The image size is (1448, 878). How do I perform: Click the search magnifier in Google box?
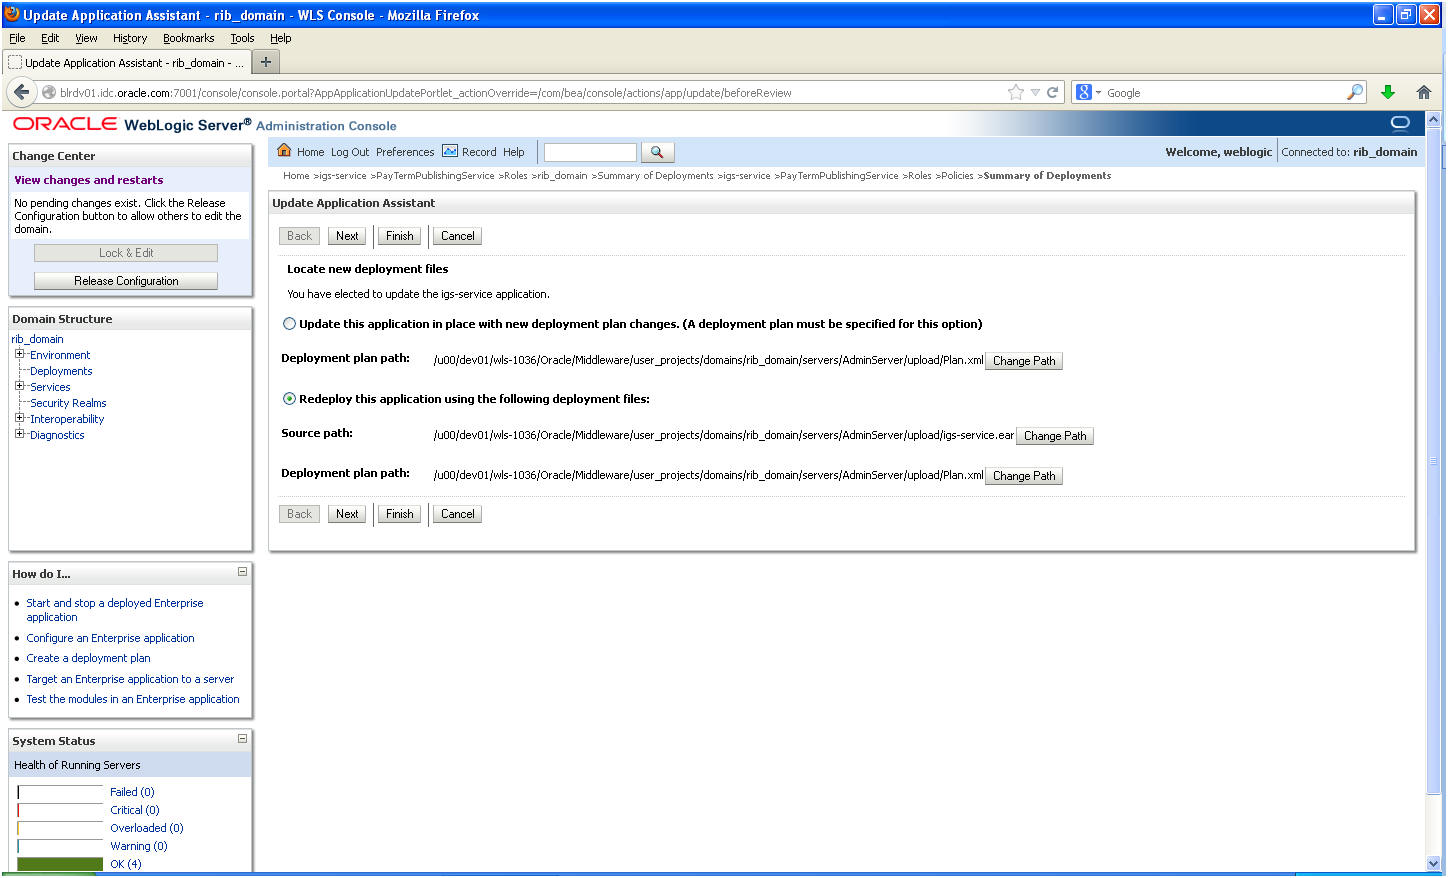click(1355, 92)
